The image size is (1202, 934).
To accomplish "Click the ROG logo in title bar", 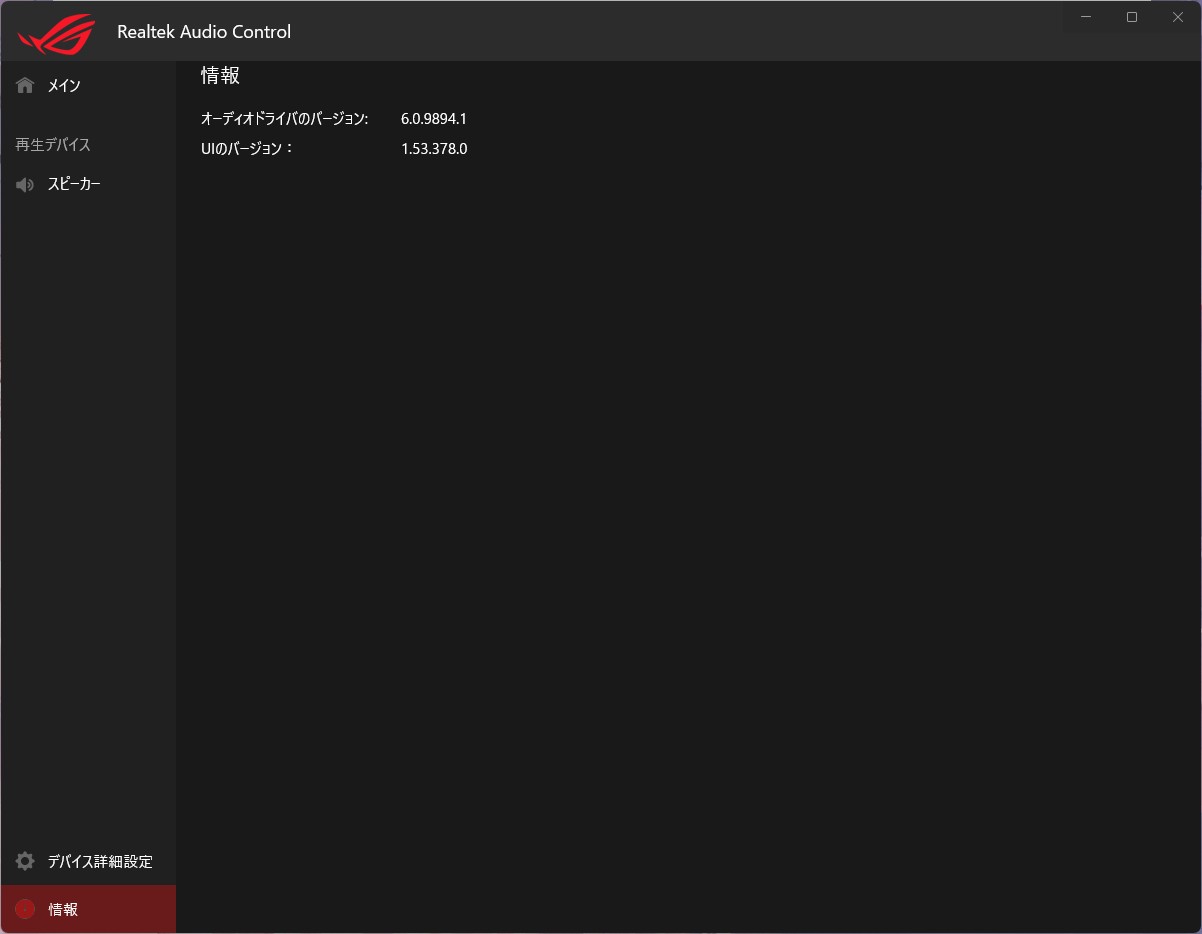I will [x=56, y=33].
